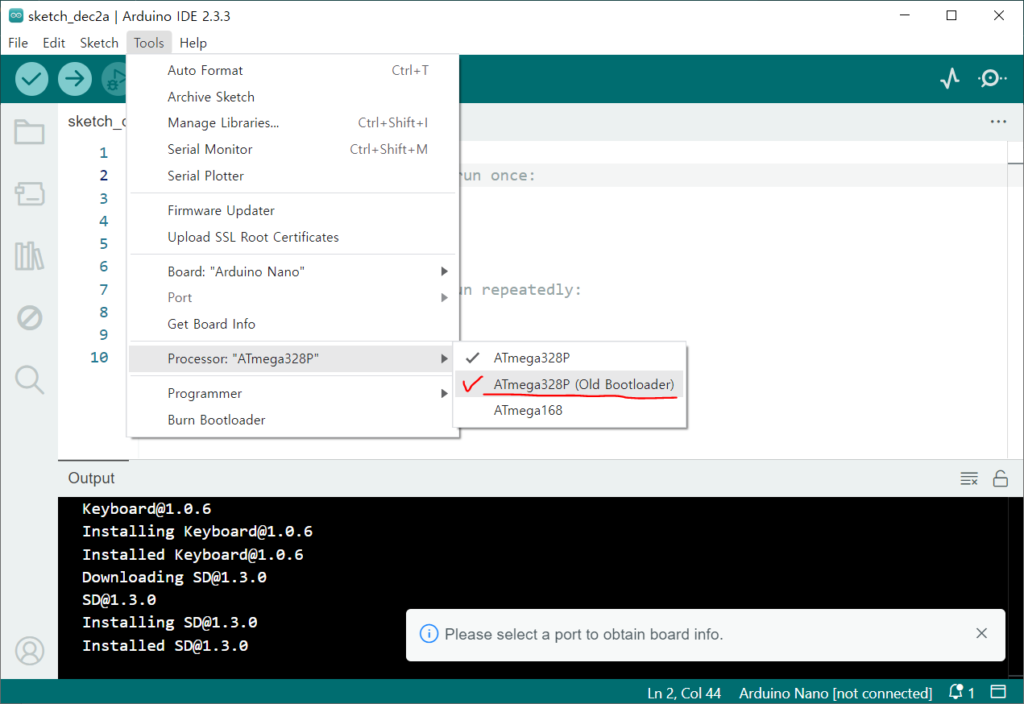Expand the Processor "ATmega328P" submenu
Image resolution: width=1024 pixels, height=704 pixels.
(x=293, y=359)
